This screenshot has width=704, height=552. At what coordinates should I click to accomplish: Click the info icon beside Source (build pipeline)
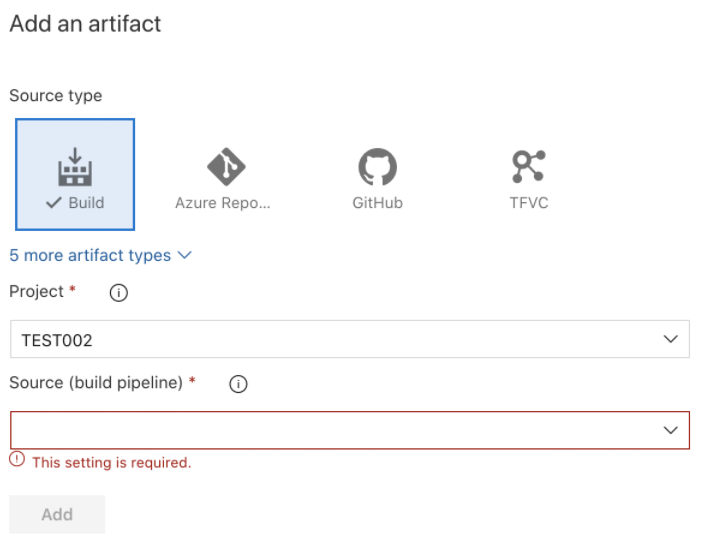(x=238, y=384)
